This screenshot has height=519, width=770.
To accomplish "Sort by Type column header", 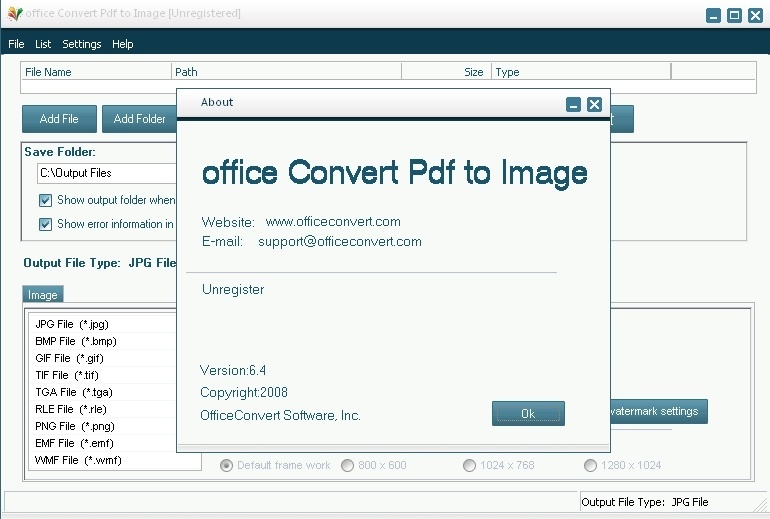I will pyautogui.click(x=581, y=72).
